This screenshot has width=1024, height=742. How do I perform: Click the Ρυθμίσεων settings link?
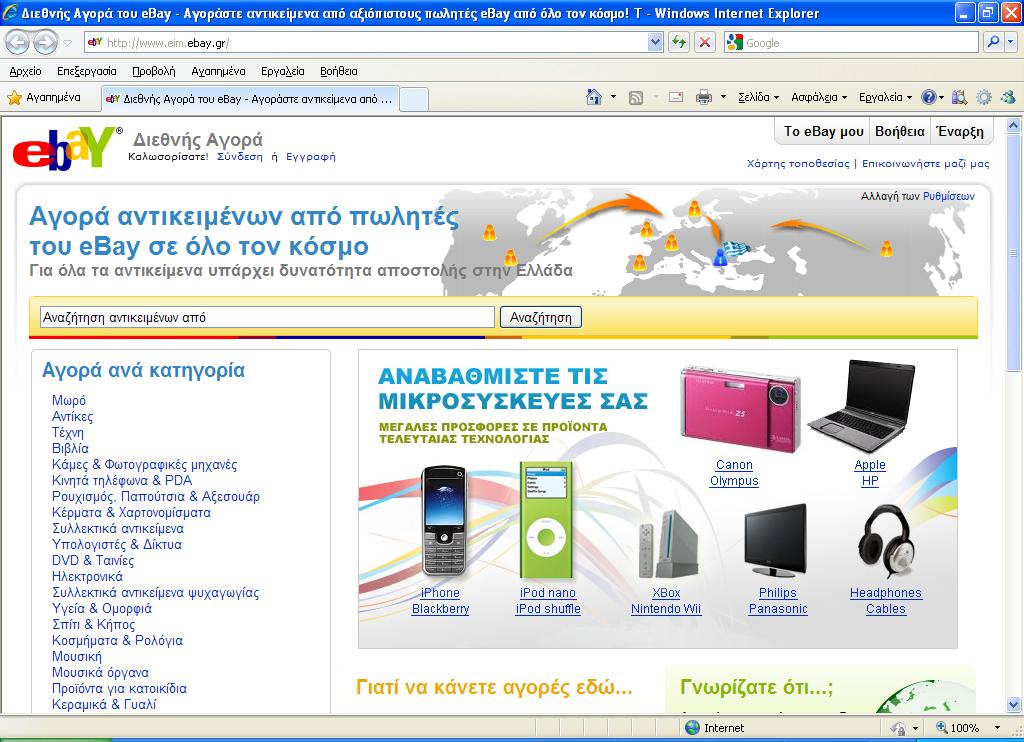pos(948,196)
